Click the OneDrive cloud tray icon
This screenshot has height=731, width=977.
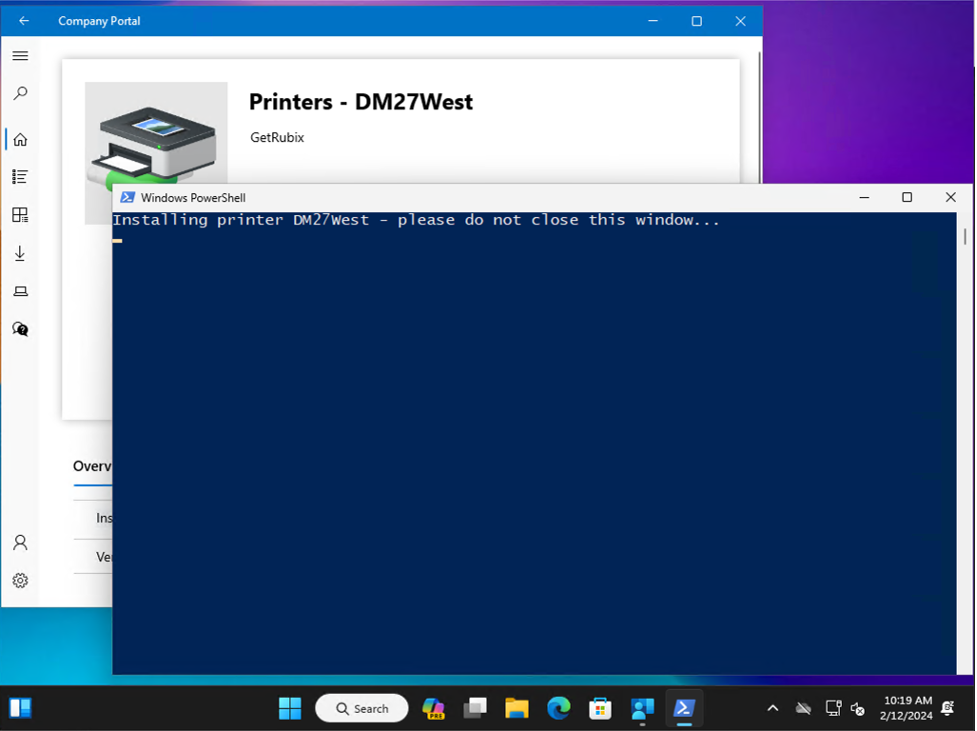pyautogui.click(x=803, y=708)
